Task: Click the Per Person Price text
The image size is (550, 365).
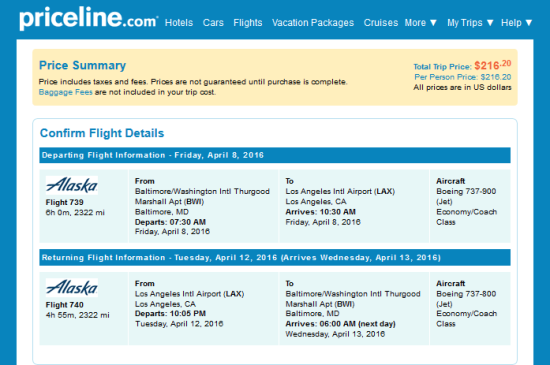Action: click(463, 77)
